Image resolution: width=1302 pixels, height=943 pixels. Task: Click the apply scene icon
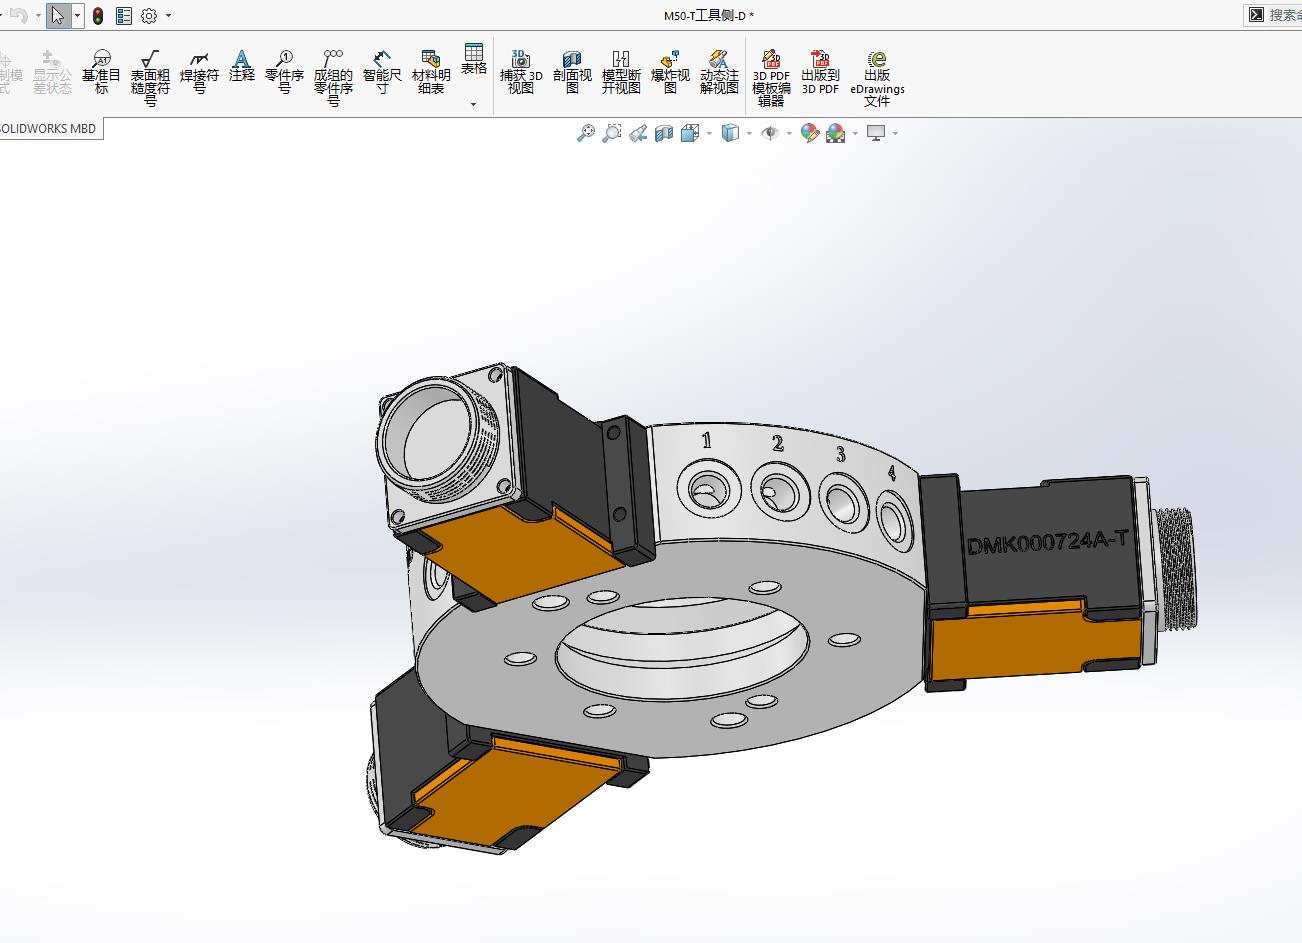pos(836,133)
